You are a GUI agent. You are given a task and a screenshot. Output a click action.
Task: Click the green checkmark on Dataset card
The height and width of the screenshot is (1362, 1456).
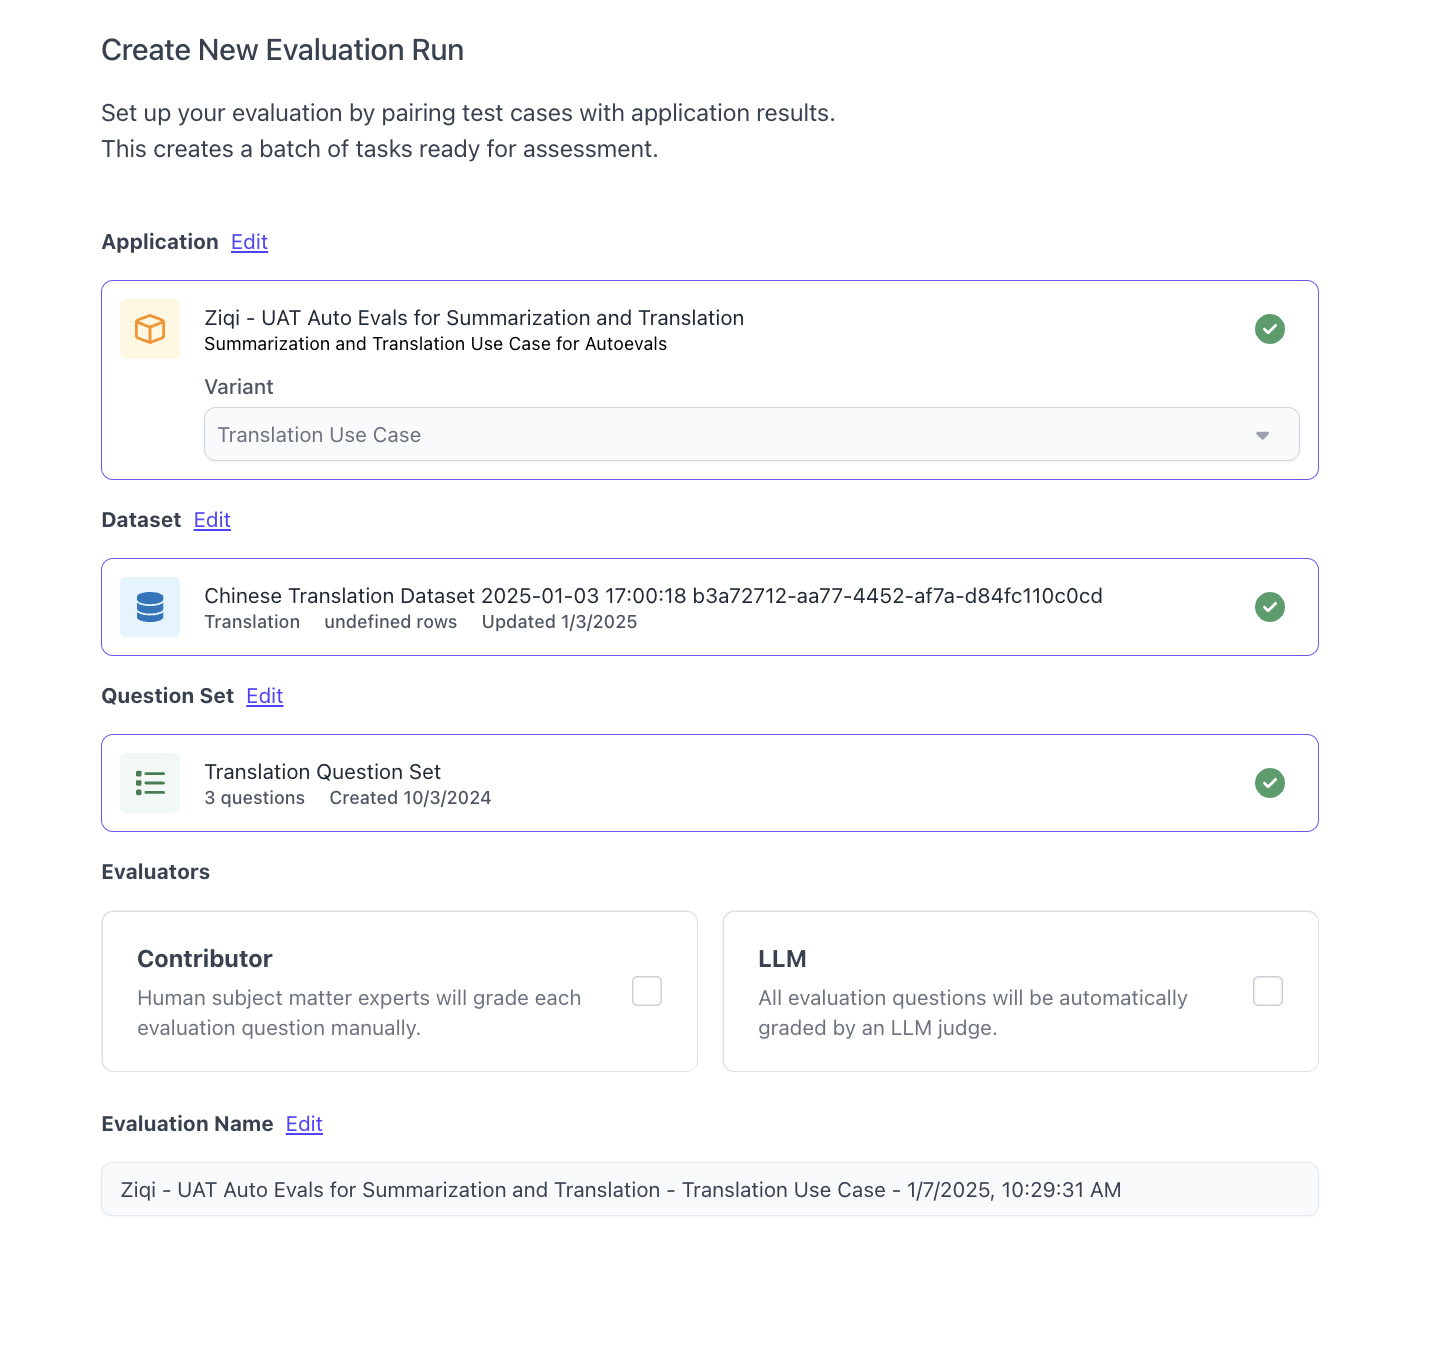point(1270,607)
